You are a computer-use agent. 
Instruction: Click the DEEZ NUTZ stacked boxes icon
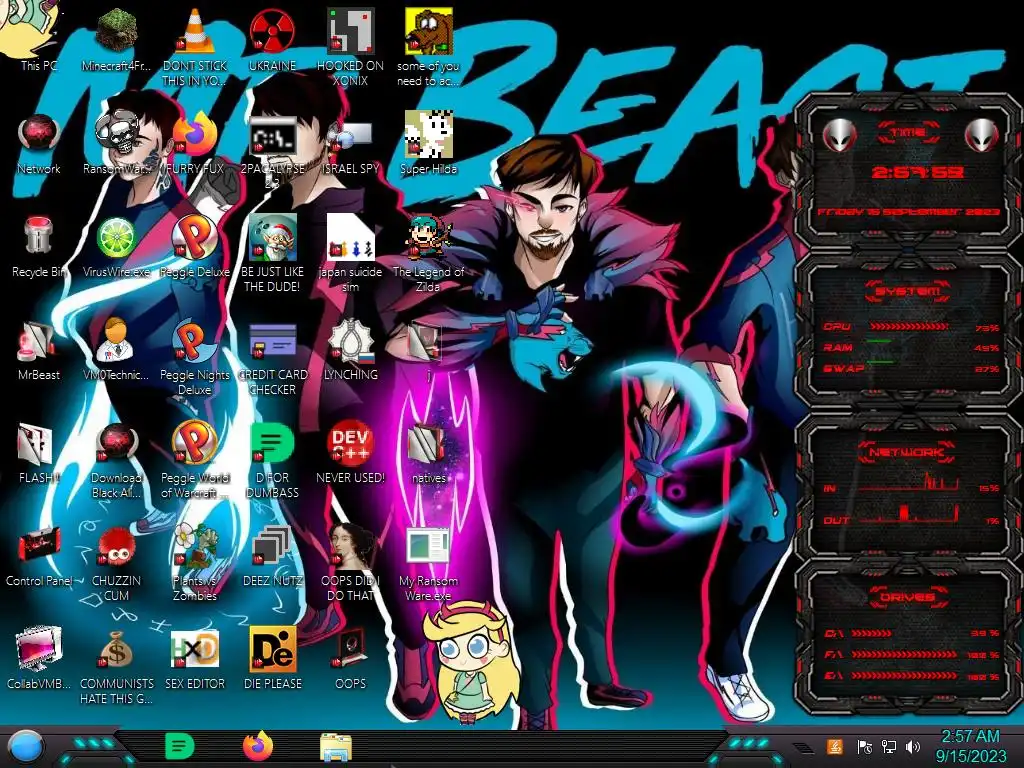(x=272, y=546)
